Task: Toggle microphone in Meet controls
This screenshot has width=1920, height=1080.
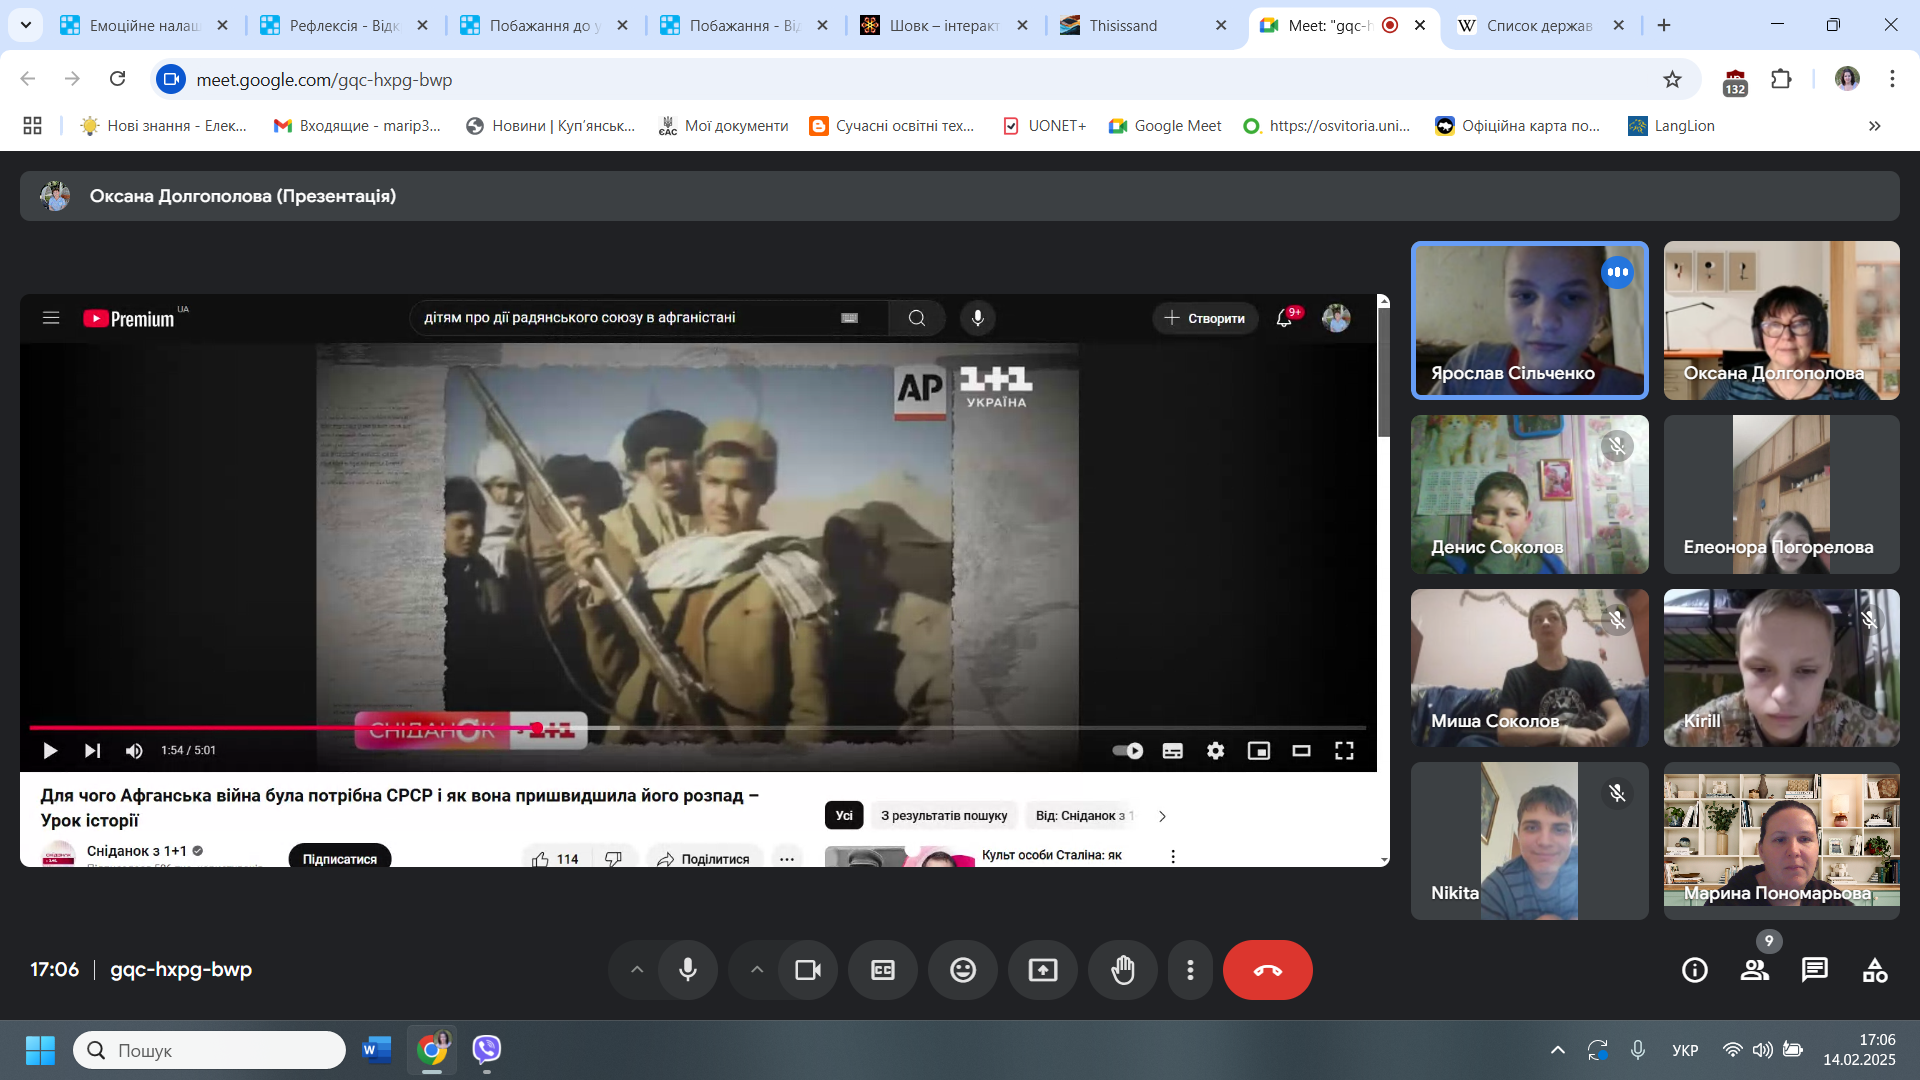Action: click(x=688, y=970)
